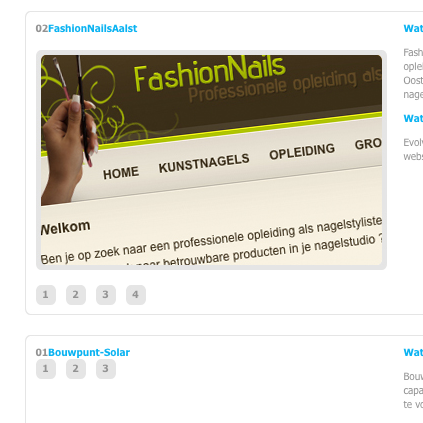
Task: Select slide 3 of the Bouwpunt-Solar gallery
Action: tap(106, 369)
